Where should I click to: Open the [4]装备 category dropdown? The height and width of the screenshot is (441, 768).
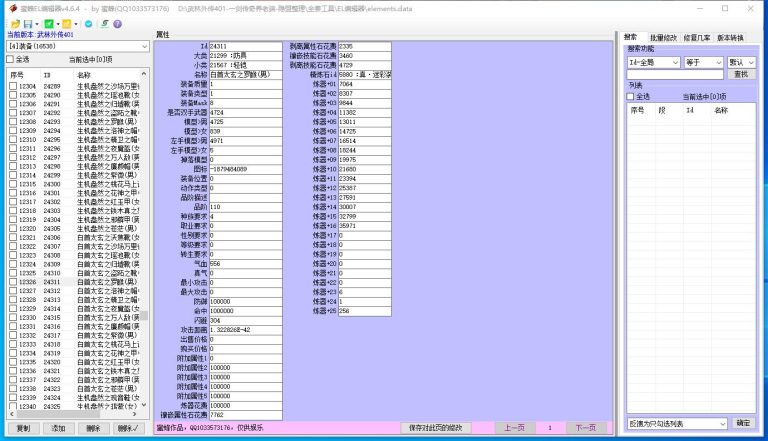point(76,47)
